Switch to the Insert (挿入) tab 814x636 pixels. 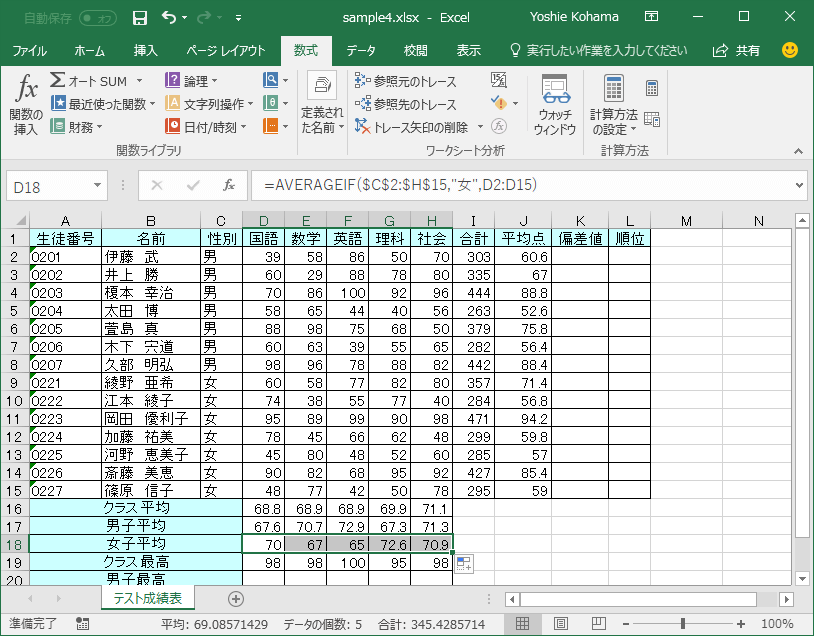pyautogui.click(x=145, y=50)
